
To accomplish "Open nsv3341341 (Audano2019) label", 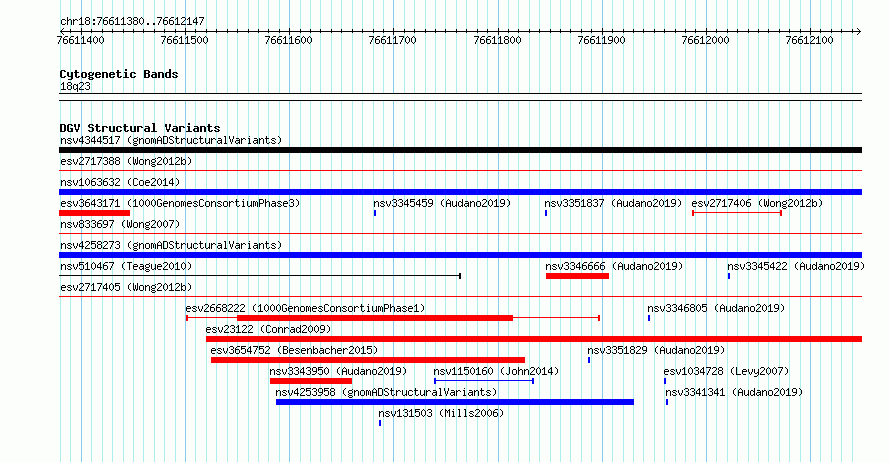I will click(x=734, y=392).
